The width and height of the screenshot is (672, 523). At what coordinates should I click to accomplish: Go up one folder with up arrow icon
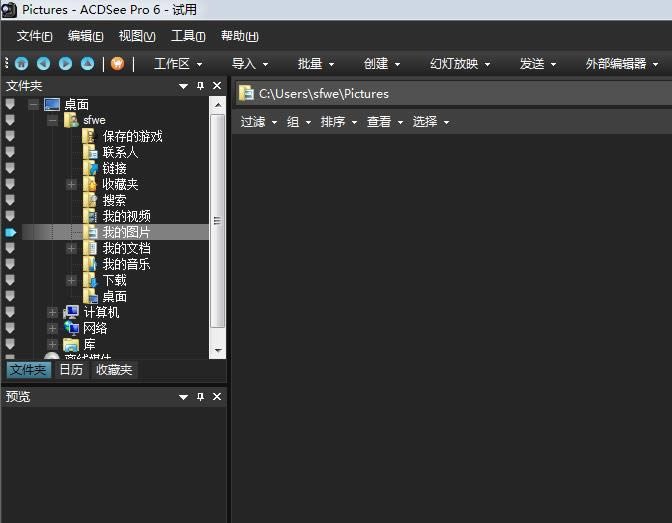[87, 64]
